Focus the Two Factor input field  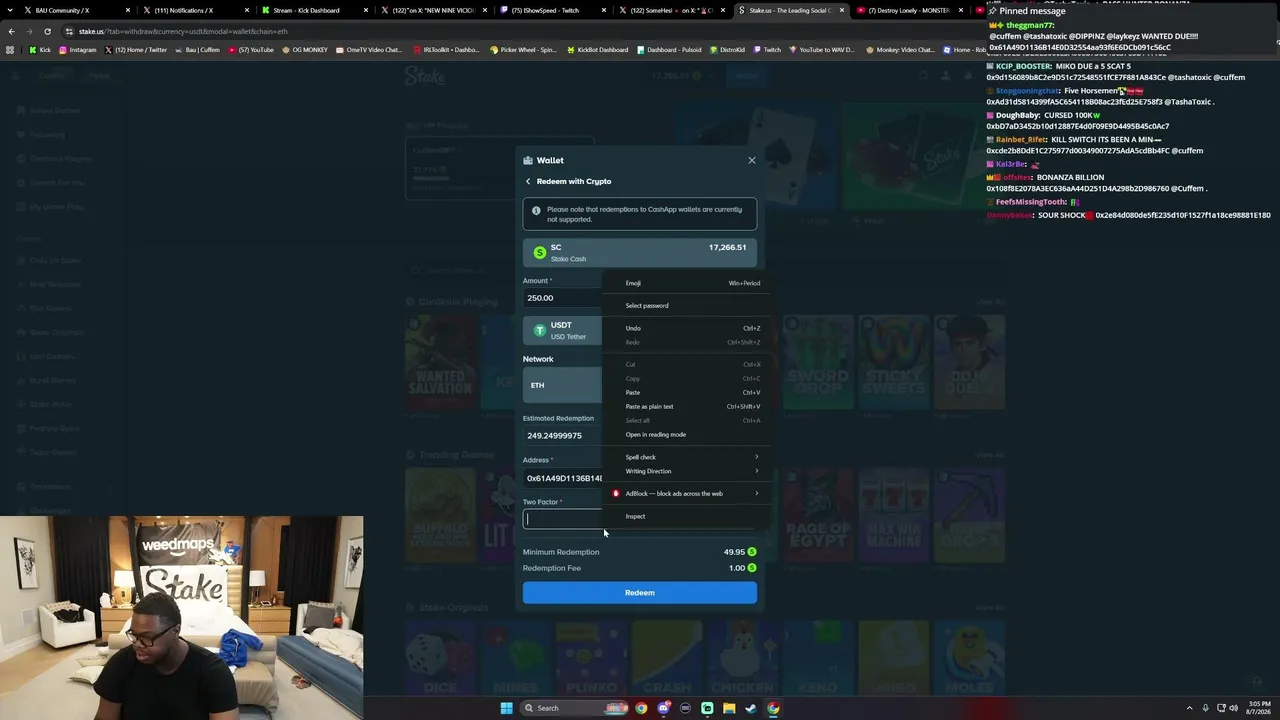(x=563, y=518)
